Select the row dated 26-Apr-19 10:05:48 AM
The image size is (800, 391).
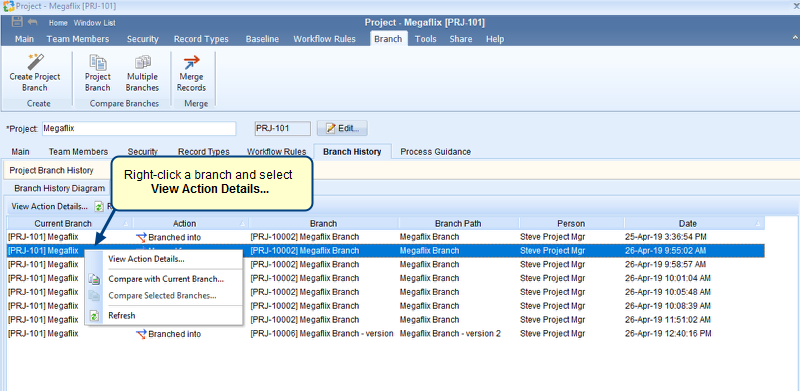(x=385, y=292)
